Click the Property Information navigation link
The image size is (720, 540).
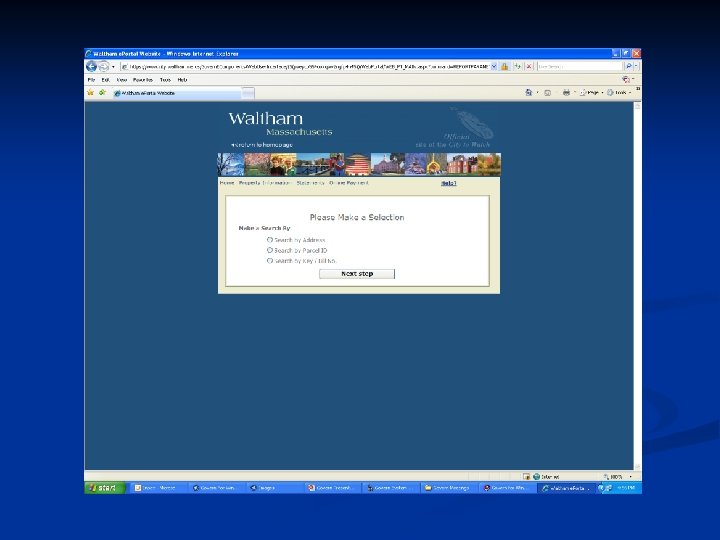[264, 183]
